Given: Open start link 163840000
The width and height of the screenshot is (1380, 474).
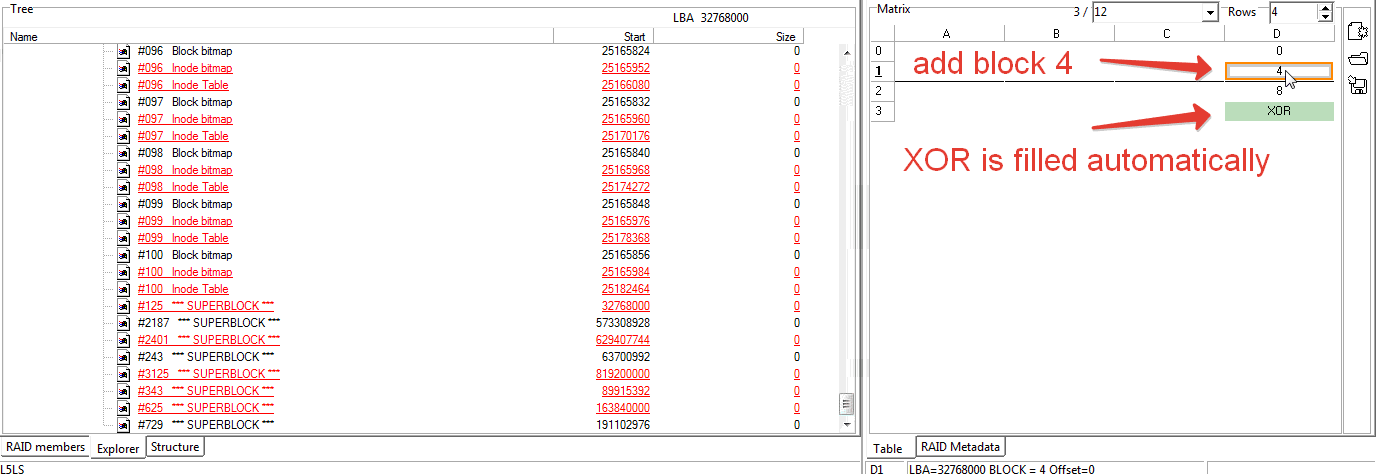Looking at the screenshot, I should coord(623,408).
